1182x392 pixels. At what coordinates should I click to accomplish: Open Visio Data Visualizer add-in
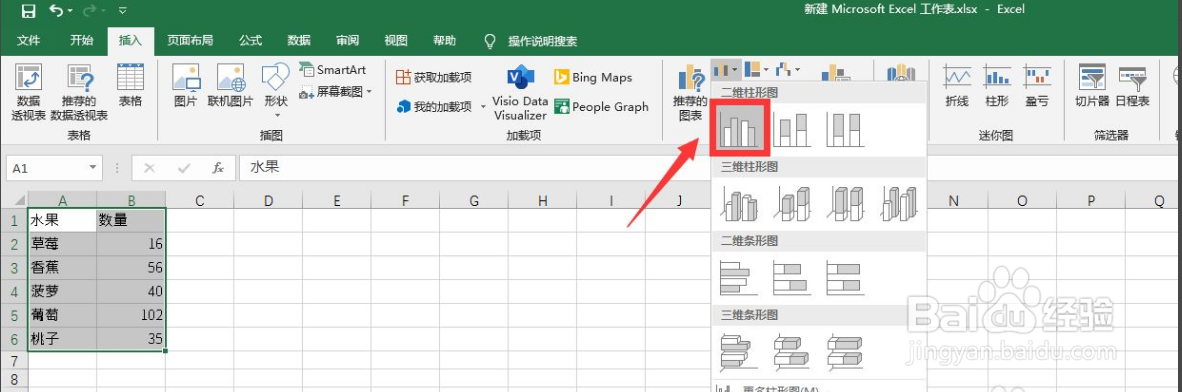[520, 92]
